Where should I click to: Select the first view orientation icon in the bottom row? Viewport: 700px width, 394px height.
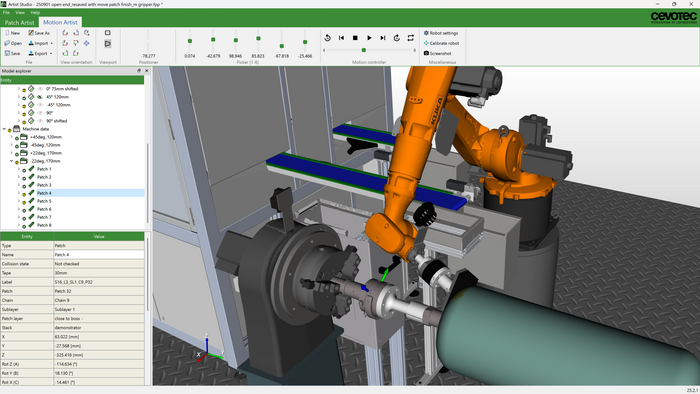click(x=65, y=53)
